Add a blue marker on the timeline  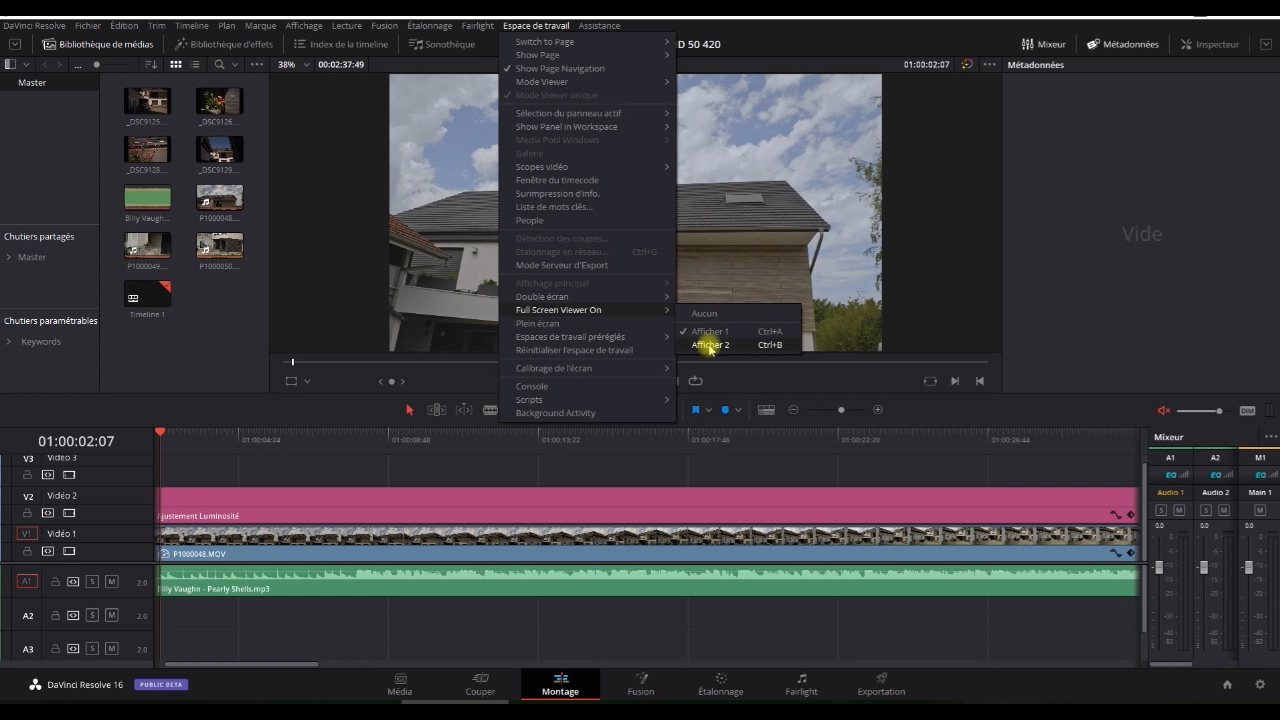(x=725, y=410)
